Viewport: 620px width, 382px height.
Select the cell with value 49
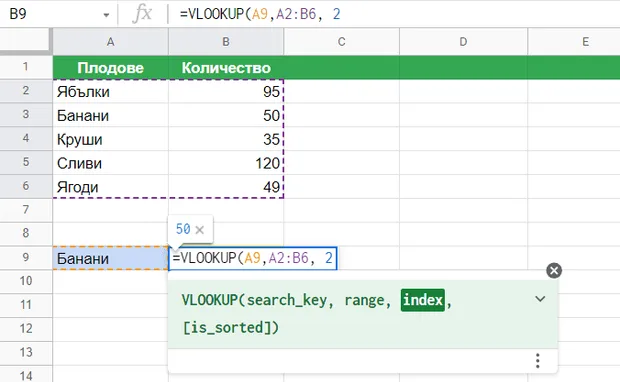click(x=226, y=186)
